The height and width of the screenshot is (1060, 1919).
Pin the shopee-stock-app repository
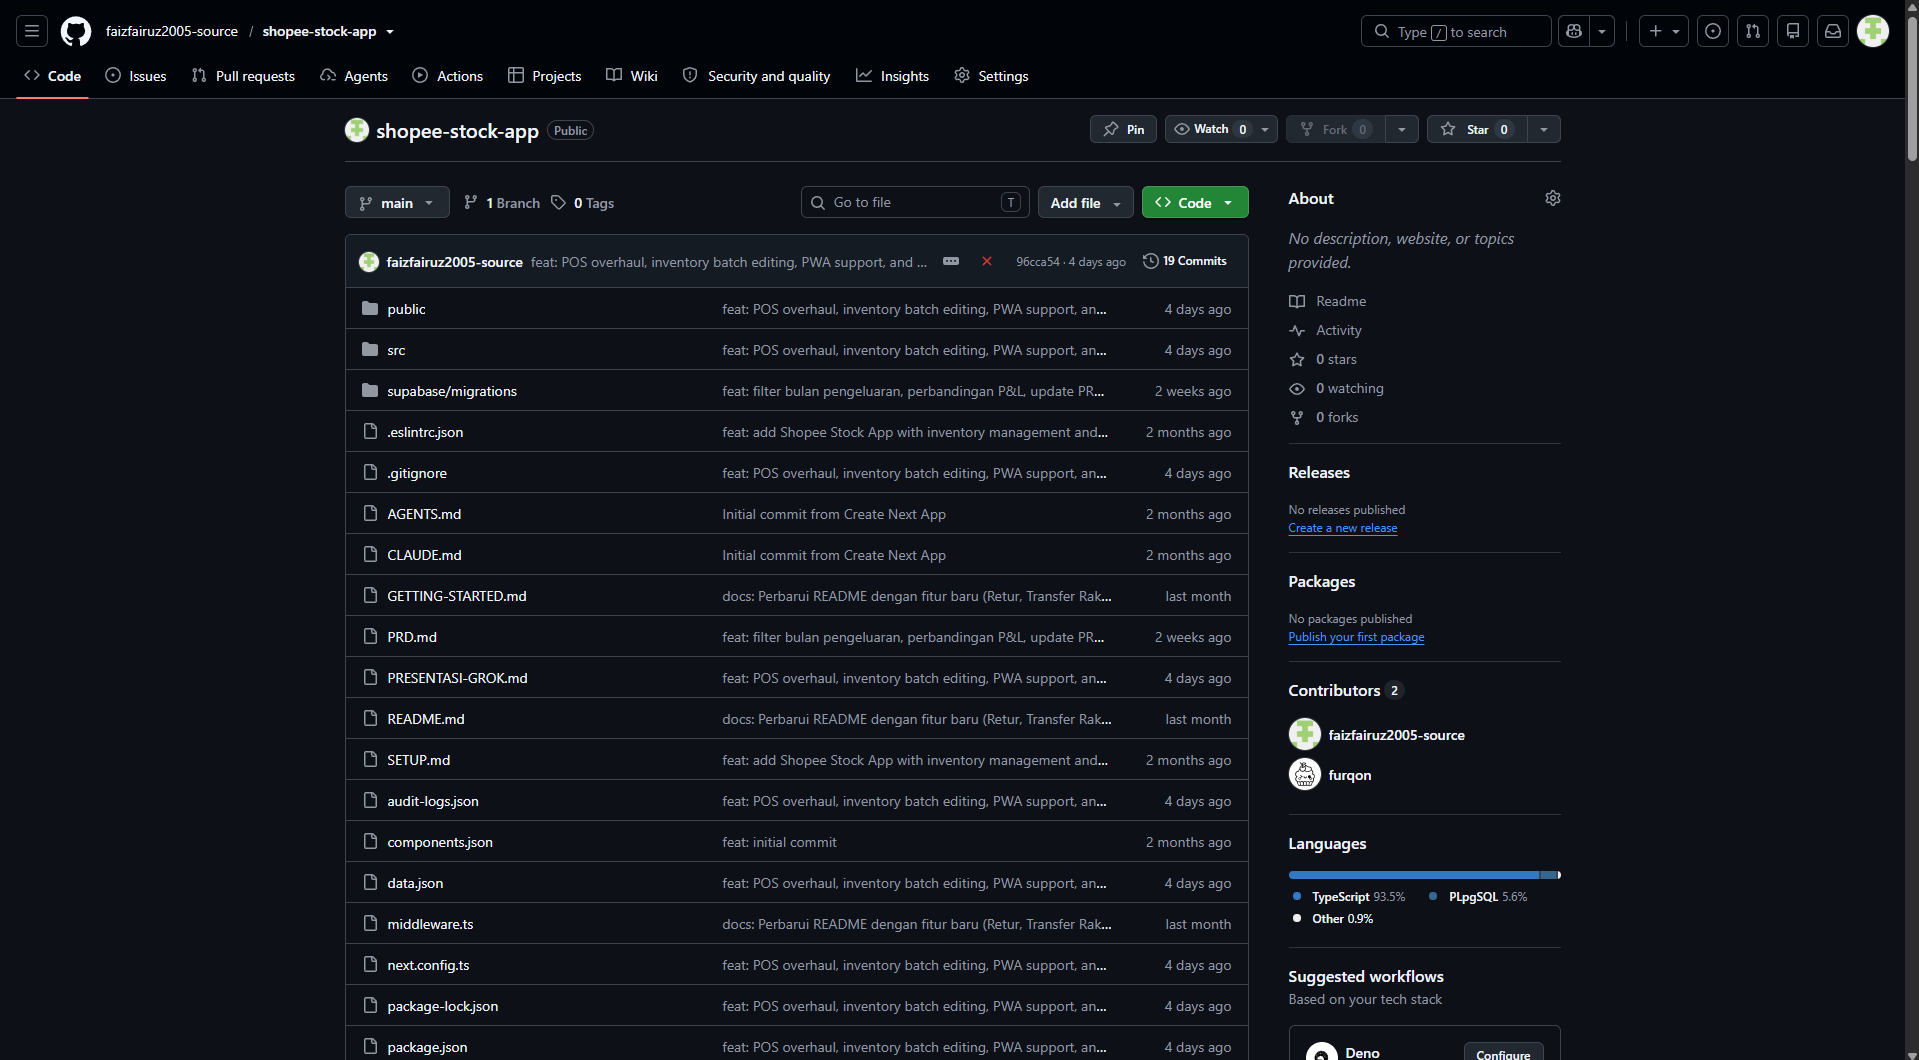(1123, 129)
